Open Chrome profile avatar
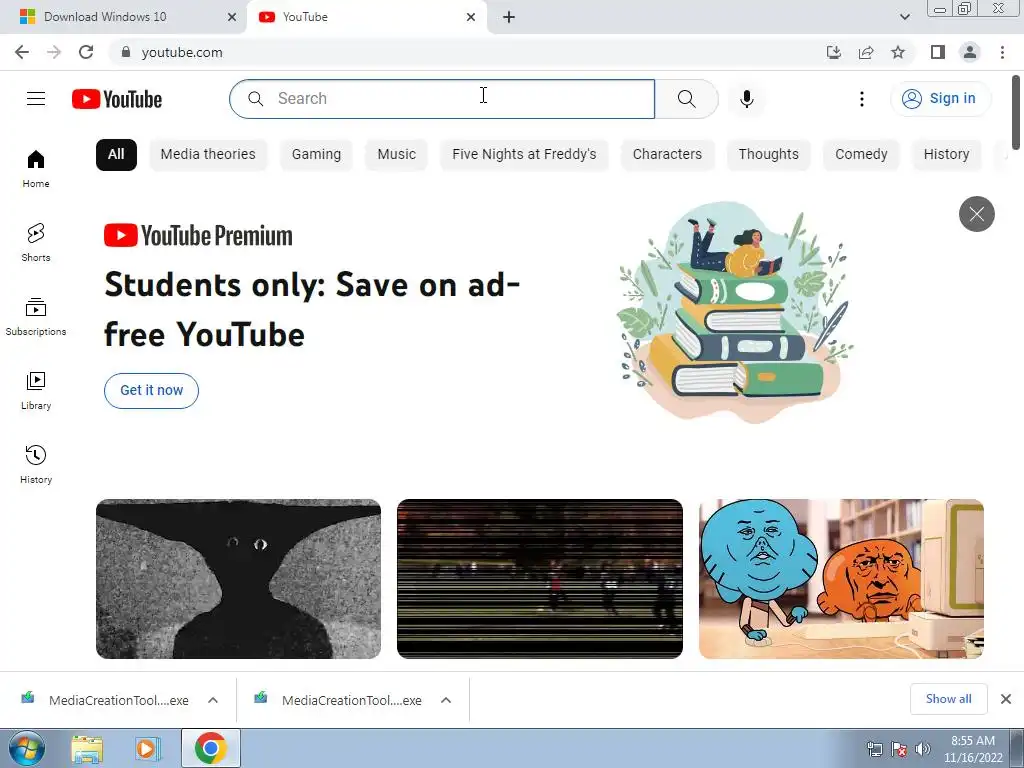The image size is (1024, 768). pyautogui.click(x=970, y=52)
